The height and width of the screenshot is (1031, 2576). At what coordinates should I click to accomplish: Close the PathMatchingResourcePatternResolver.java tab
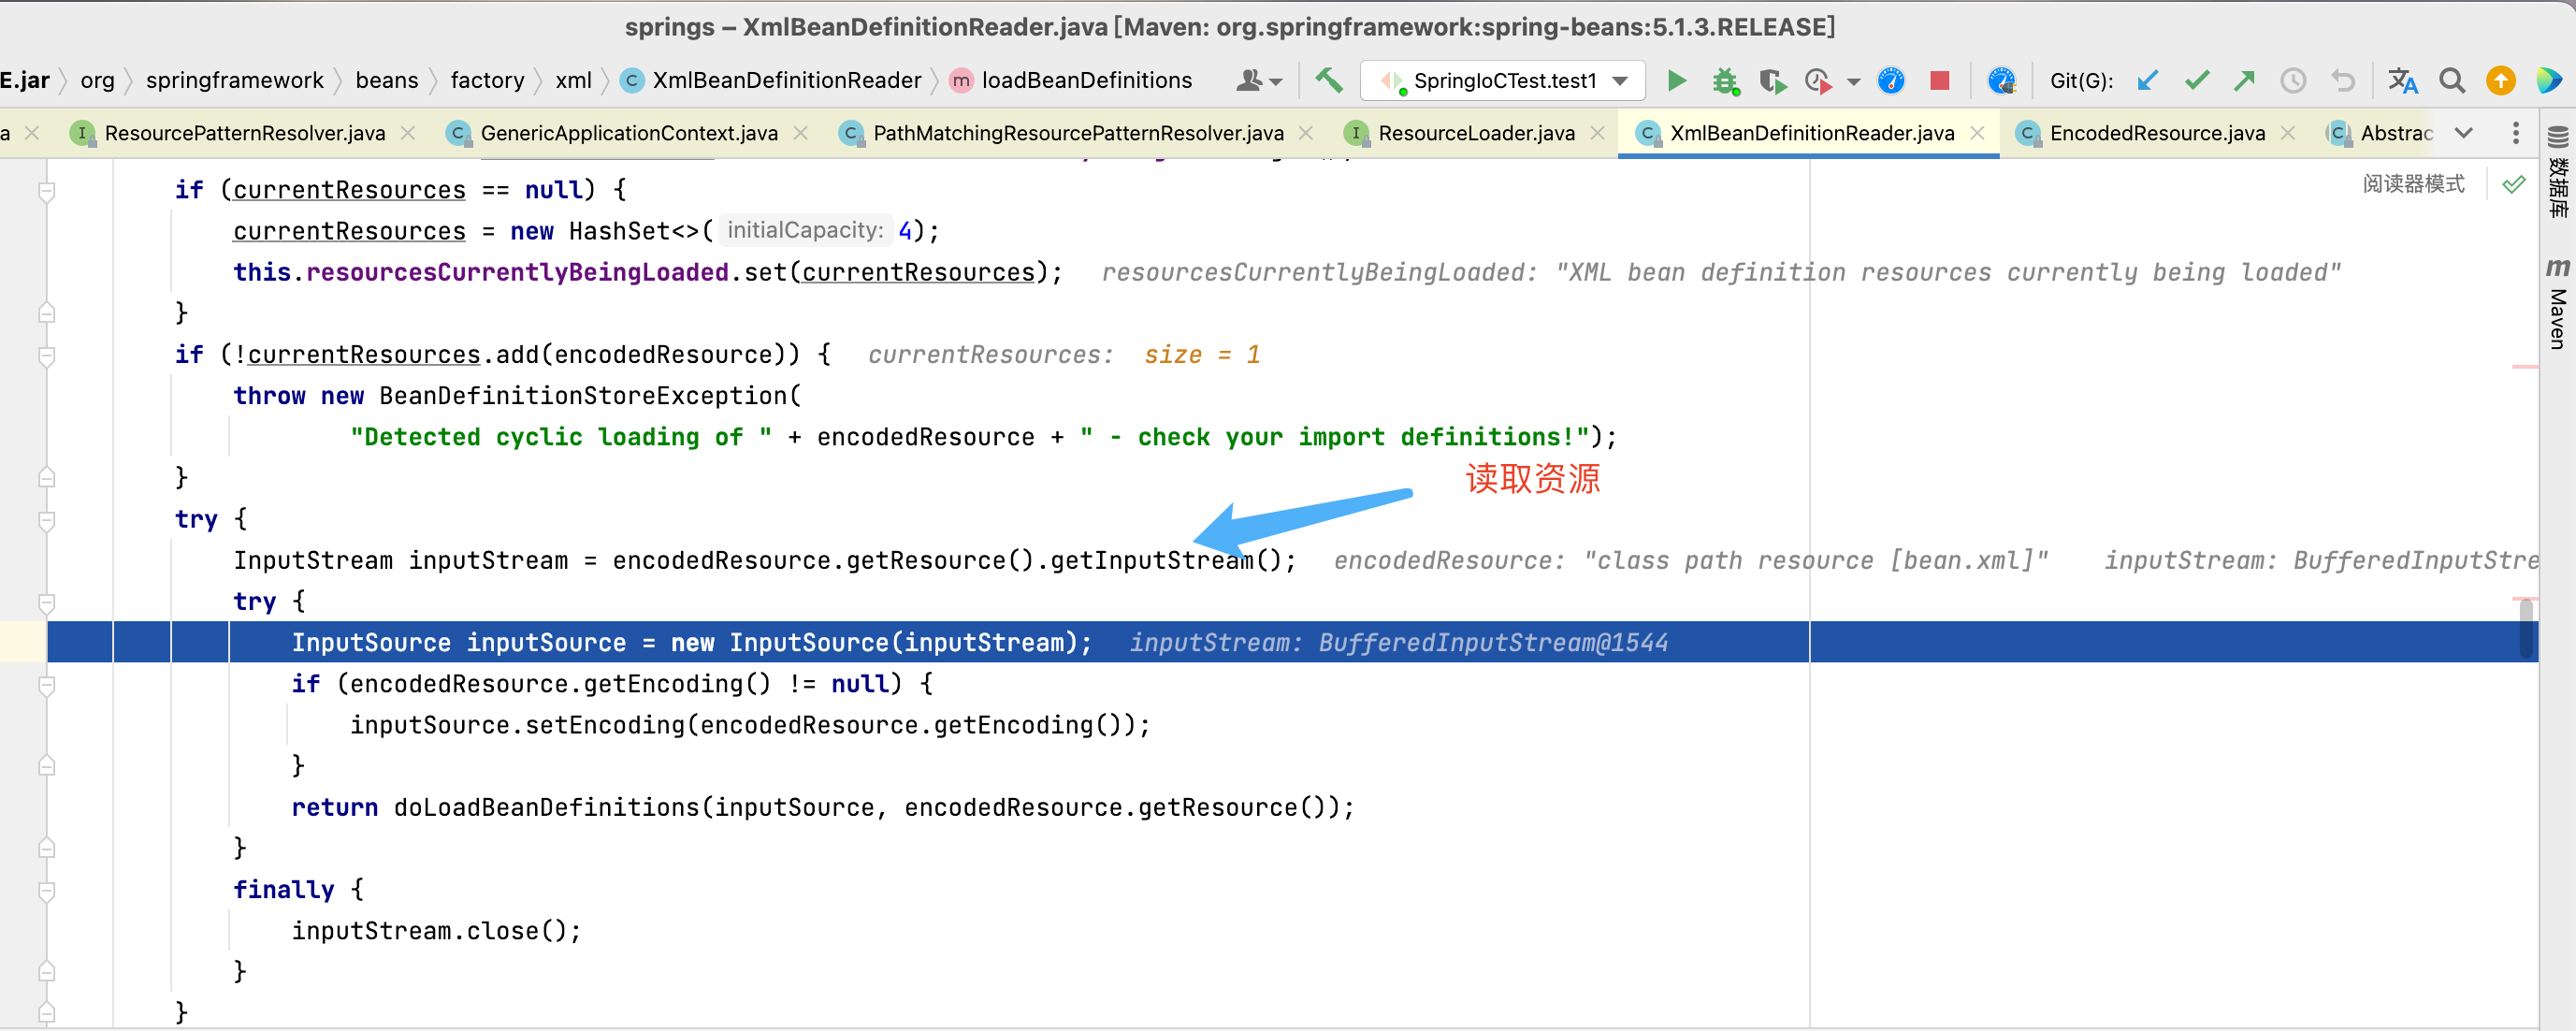click(1306, 133)
